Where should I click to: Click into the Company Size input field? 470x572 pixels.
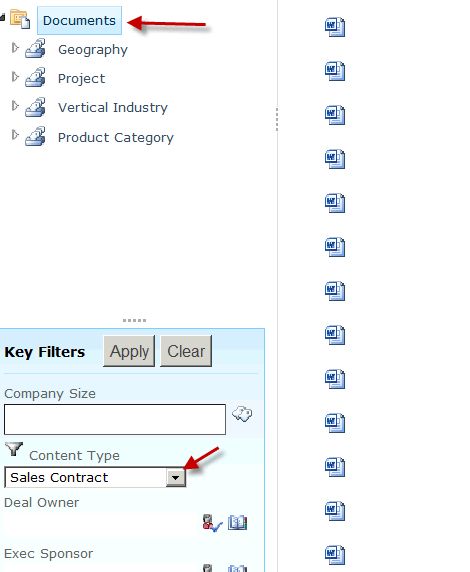pos(115,419)
